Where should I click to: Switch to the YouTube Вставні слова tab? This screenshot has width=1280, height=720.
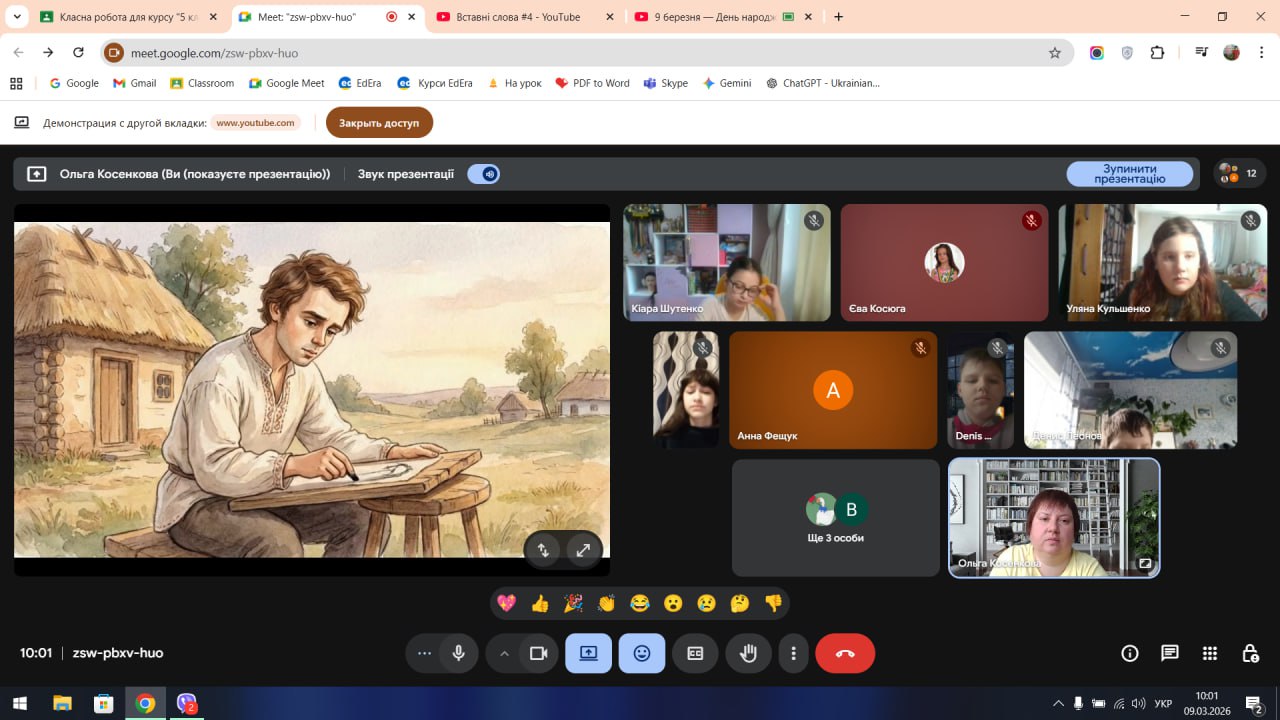point(515,17)
